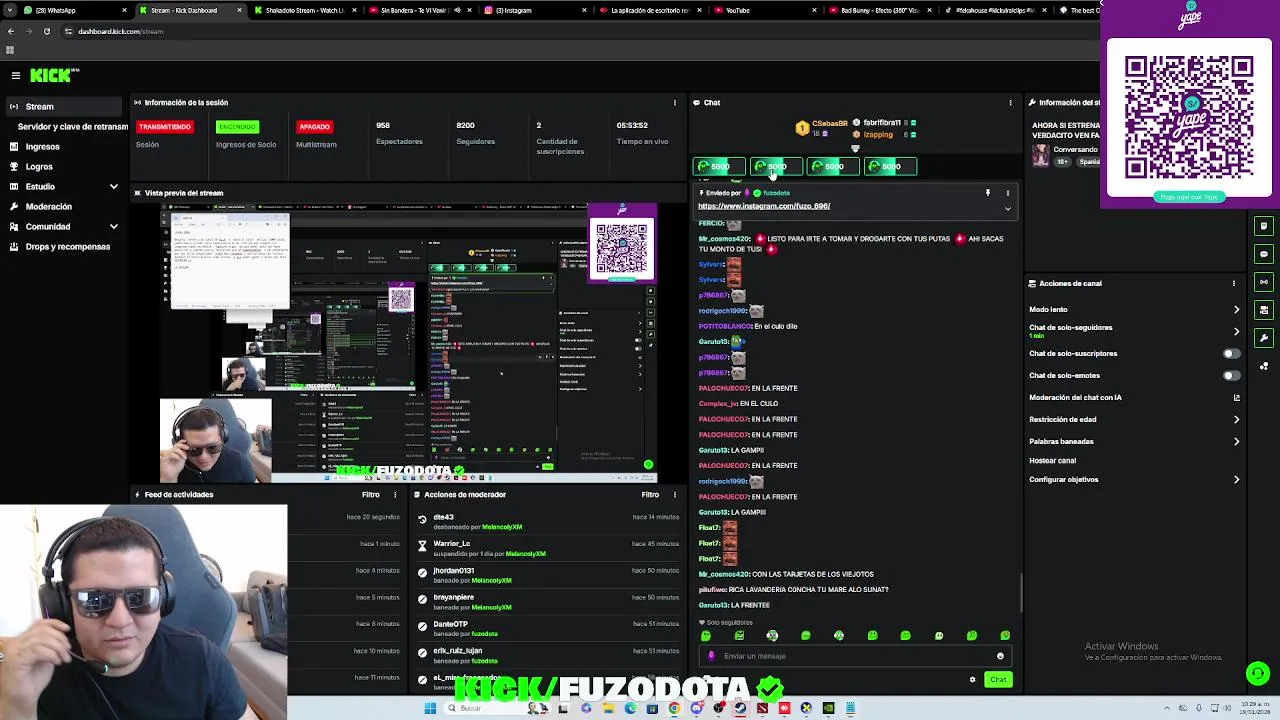Open the instagram.com/fuzo_696 link

pos(764,206)
